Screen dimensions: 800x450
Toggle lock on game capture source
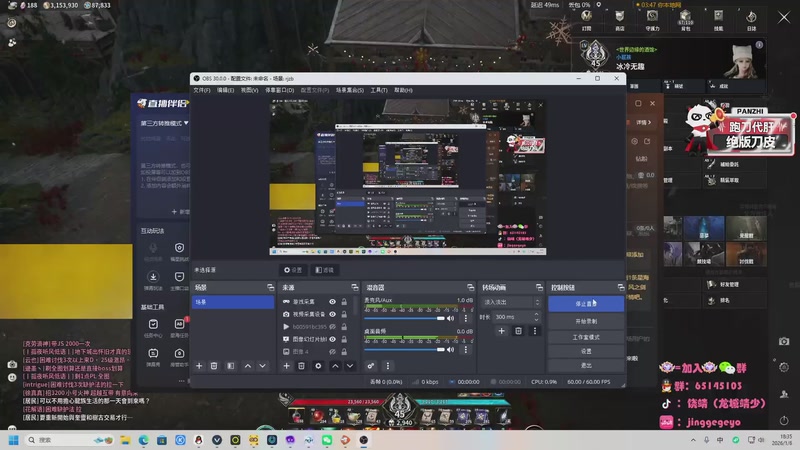click(344, 302)
